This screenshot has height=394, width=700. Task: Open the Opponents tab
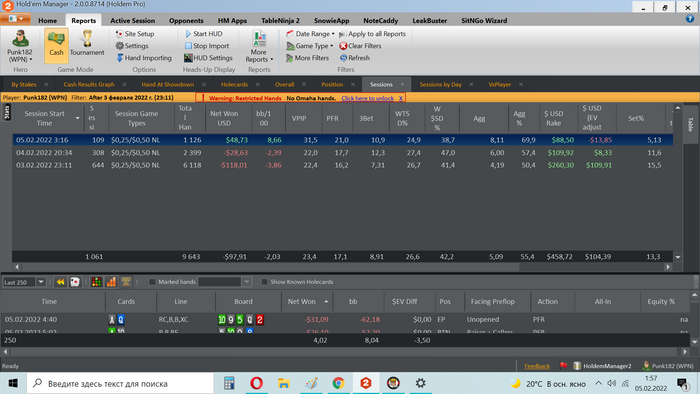tap(186, 21)
